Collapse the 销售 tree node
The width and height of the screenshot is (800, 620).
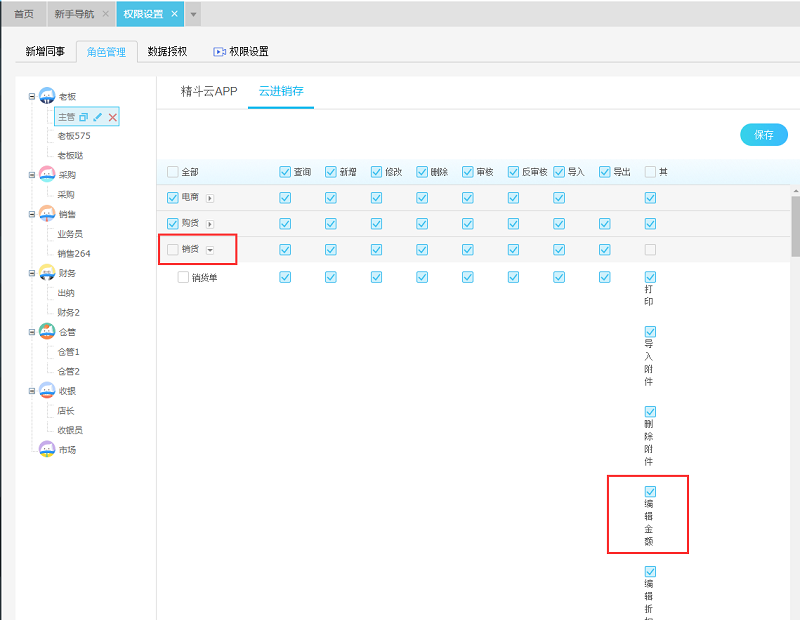32,214
